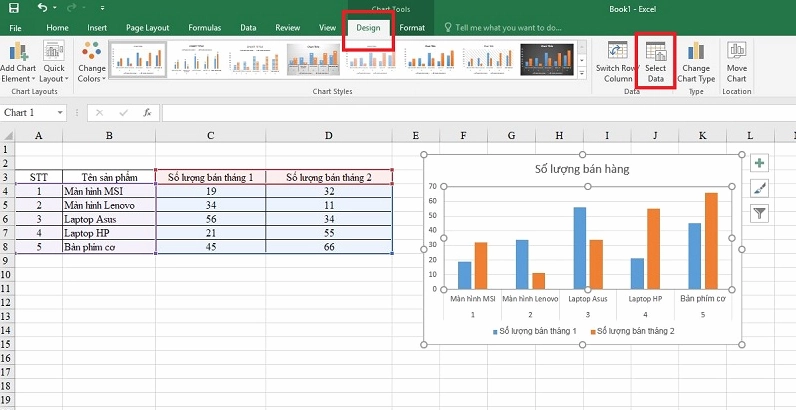Open the Name Box dropdown arrow
The width and height of the screenshot is (796, 410).
coord(60,113)
